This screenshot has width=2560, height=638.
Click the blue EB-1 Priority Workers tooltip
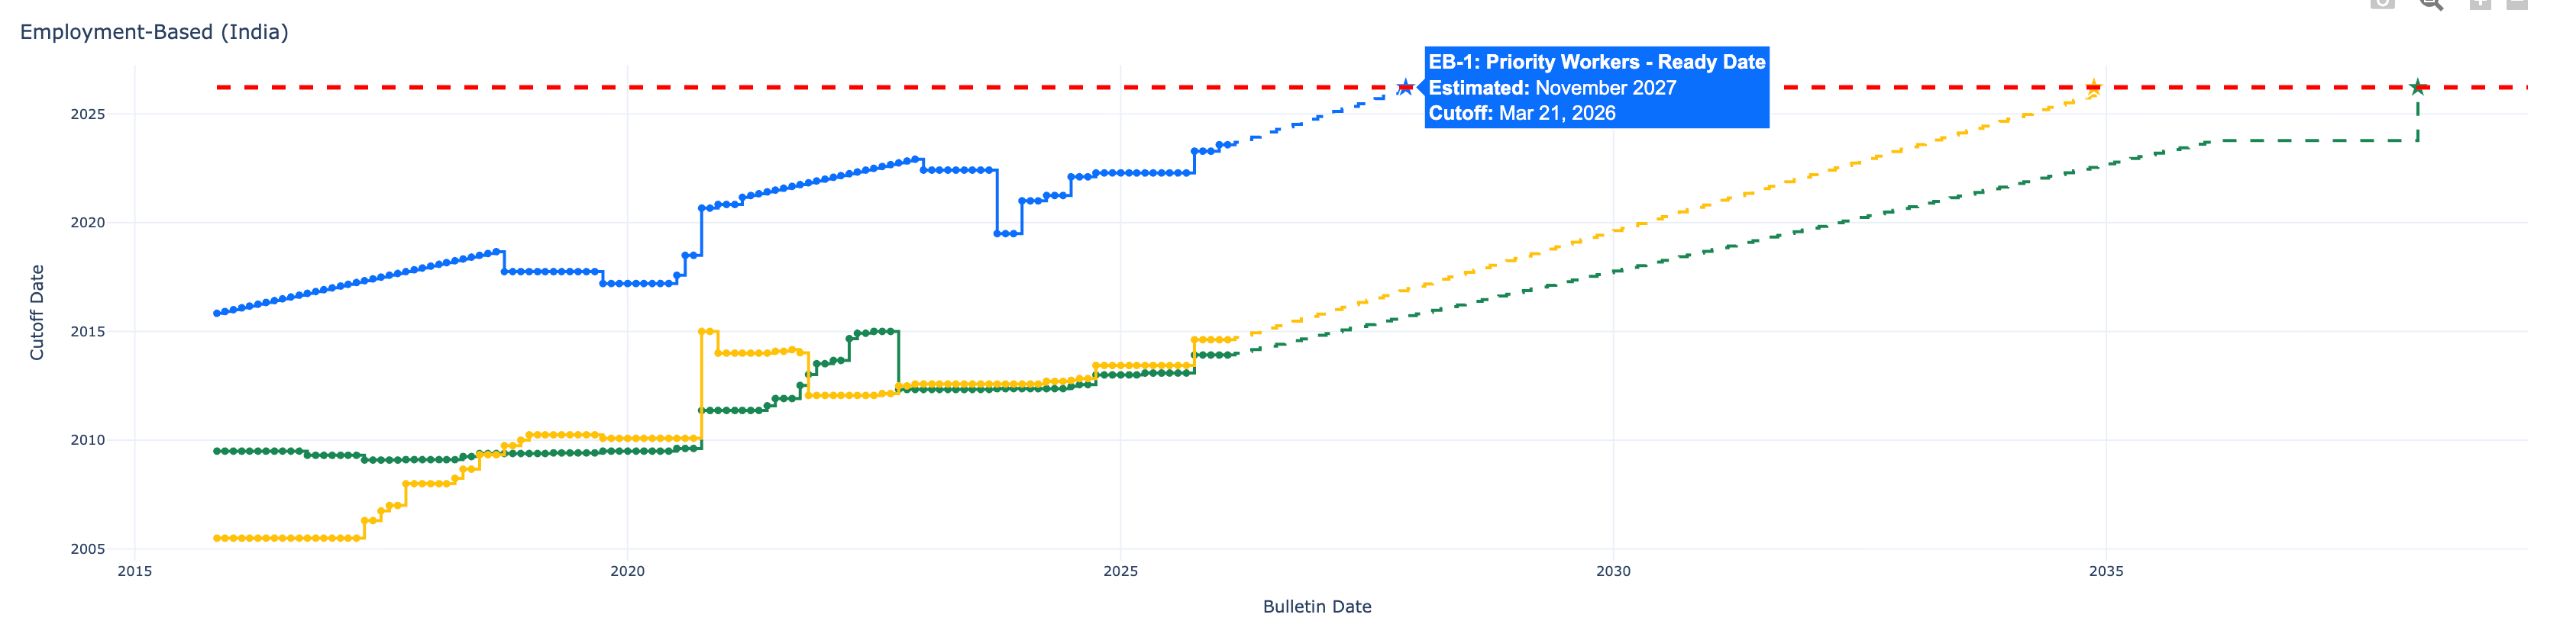coord(1596,87)
